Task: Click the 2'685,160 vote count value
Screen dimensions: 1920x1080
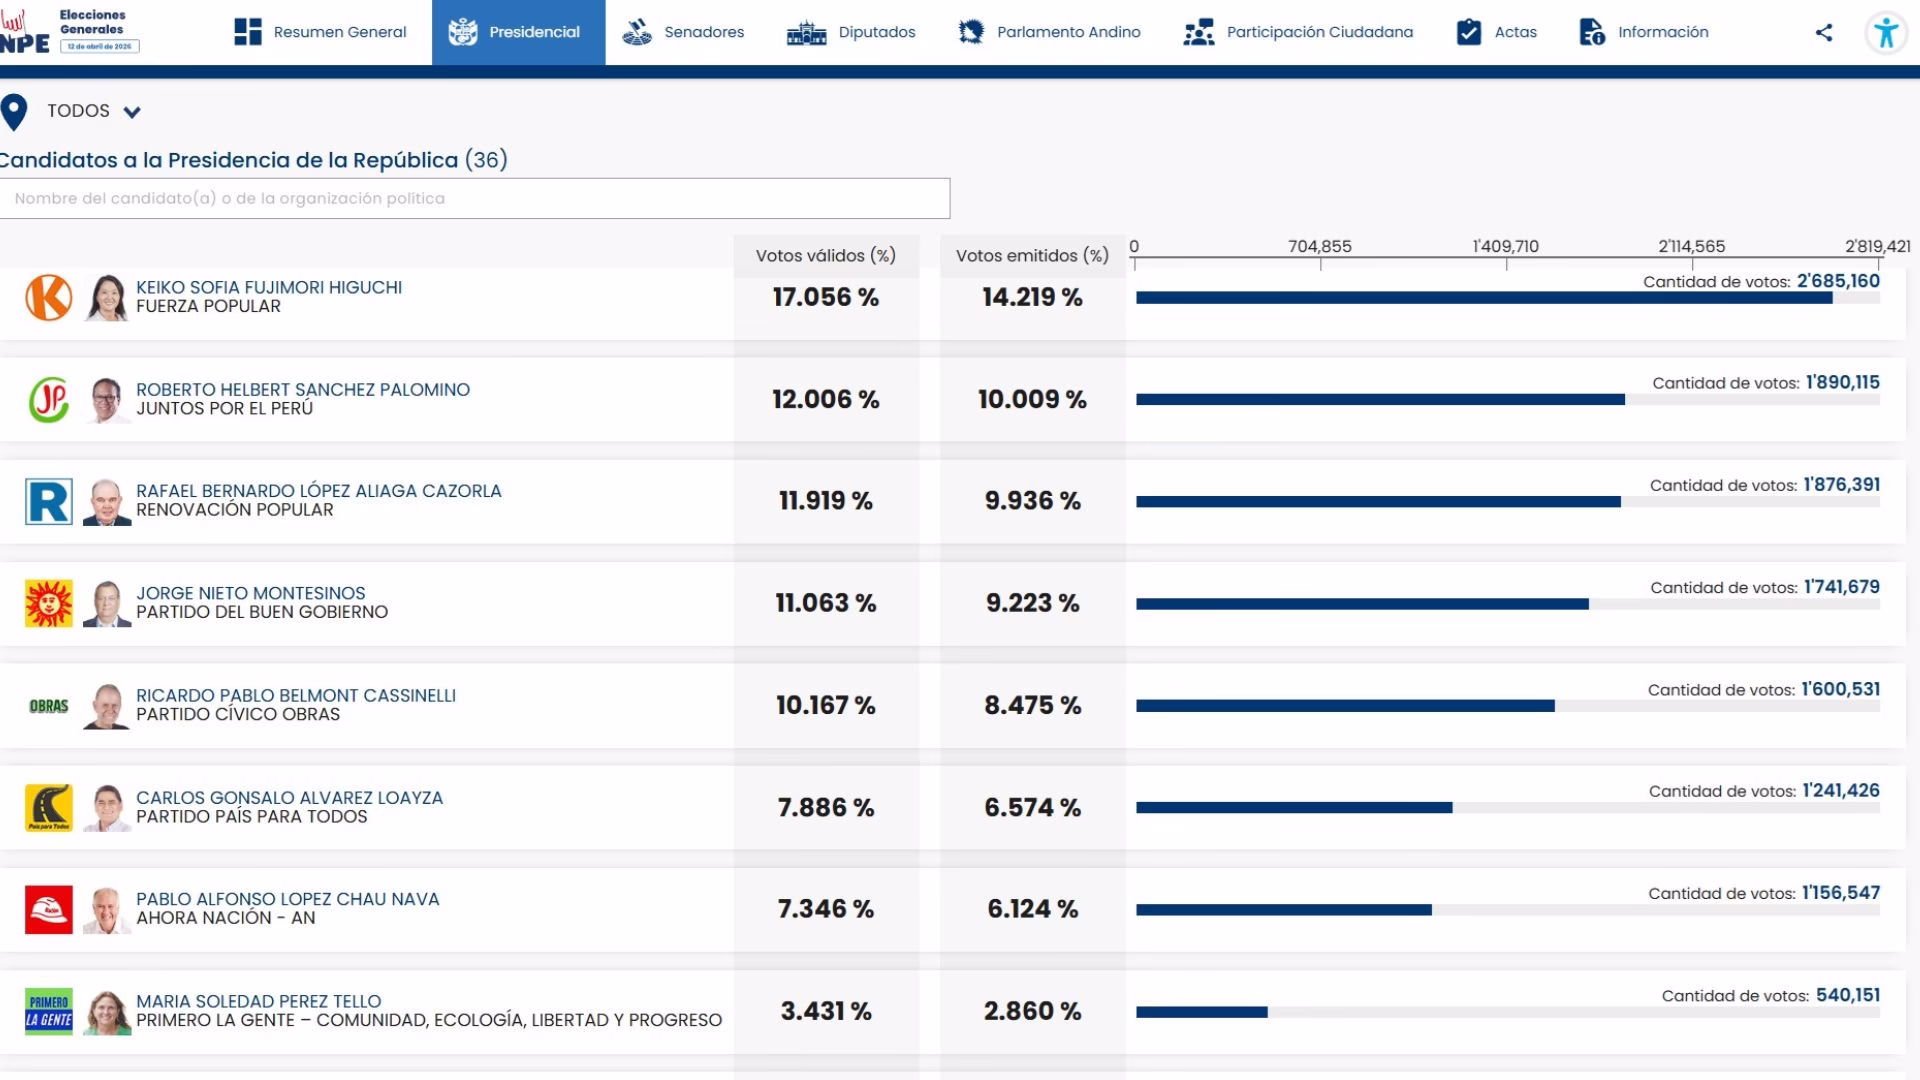Action: 1838,281
